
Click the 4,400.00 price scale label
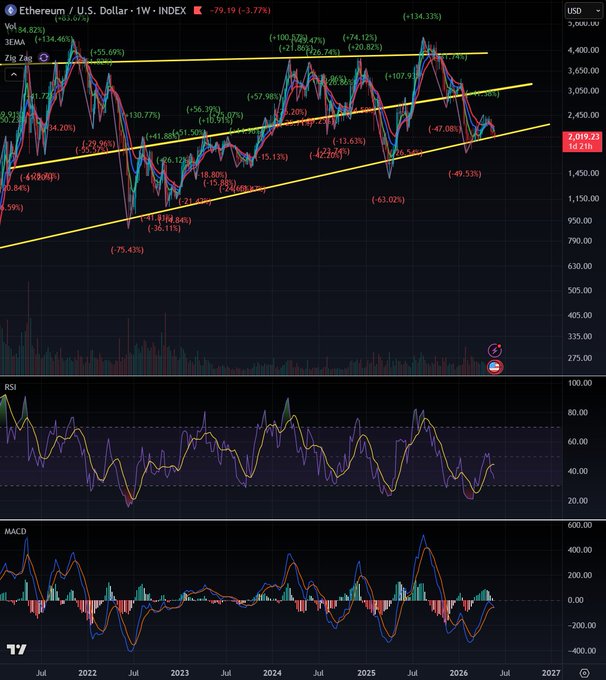(583, 50)
